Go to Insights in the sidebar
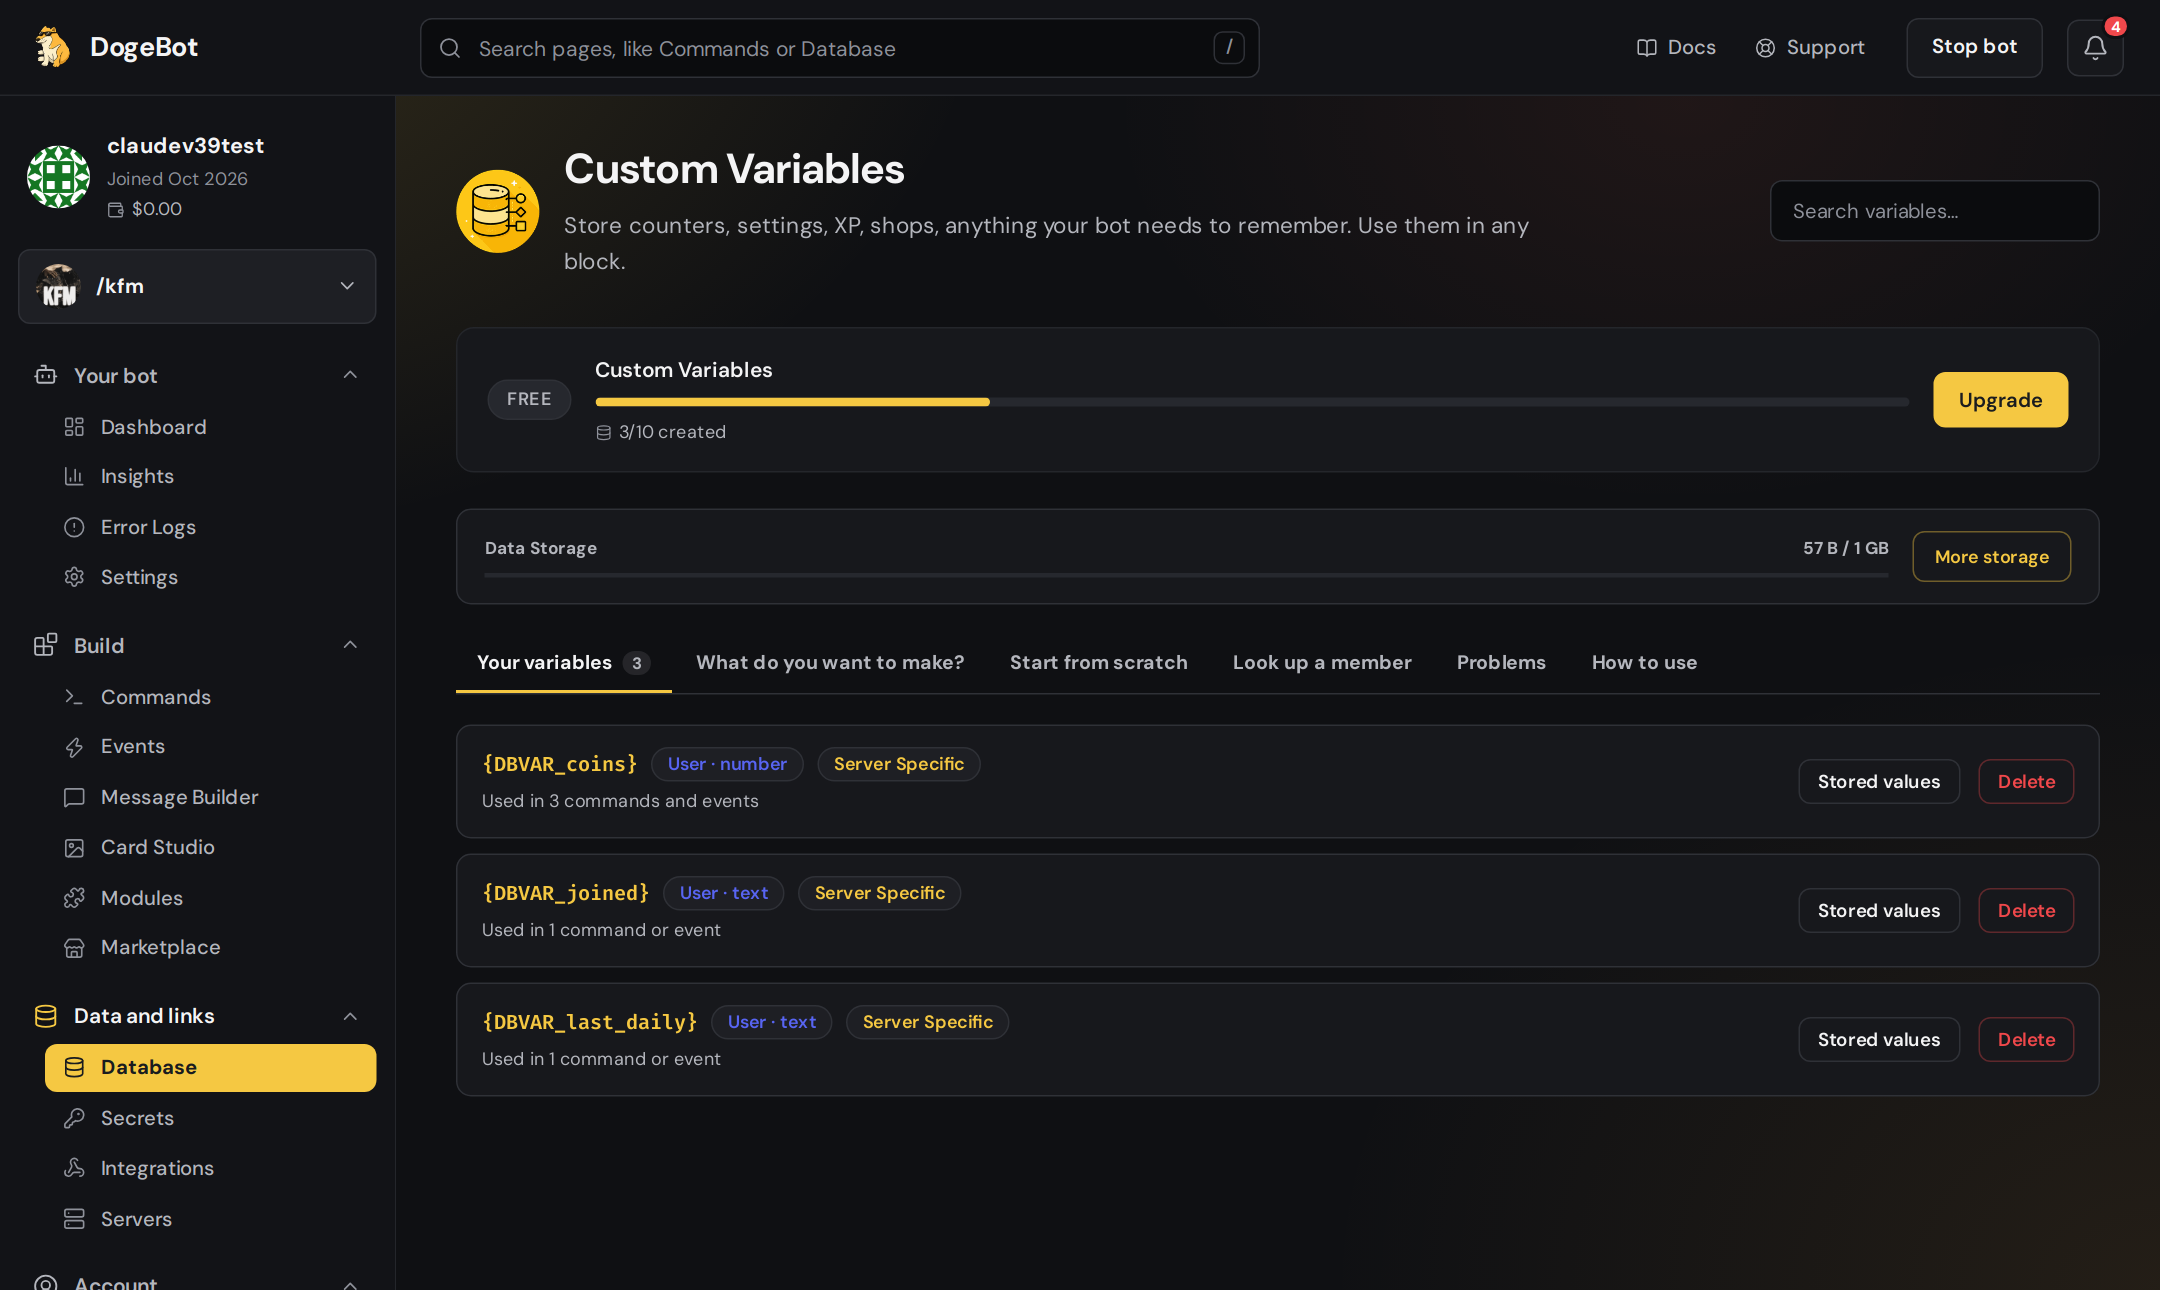 [137, 476]
